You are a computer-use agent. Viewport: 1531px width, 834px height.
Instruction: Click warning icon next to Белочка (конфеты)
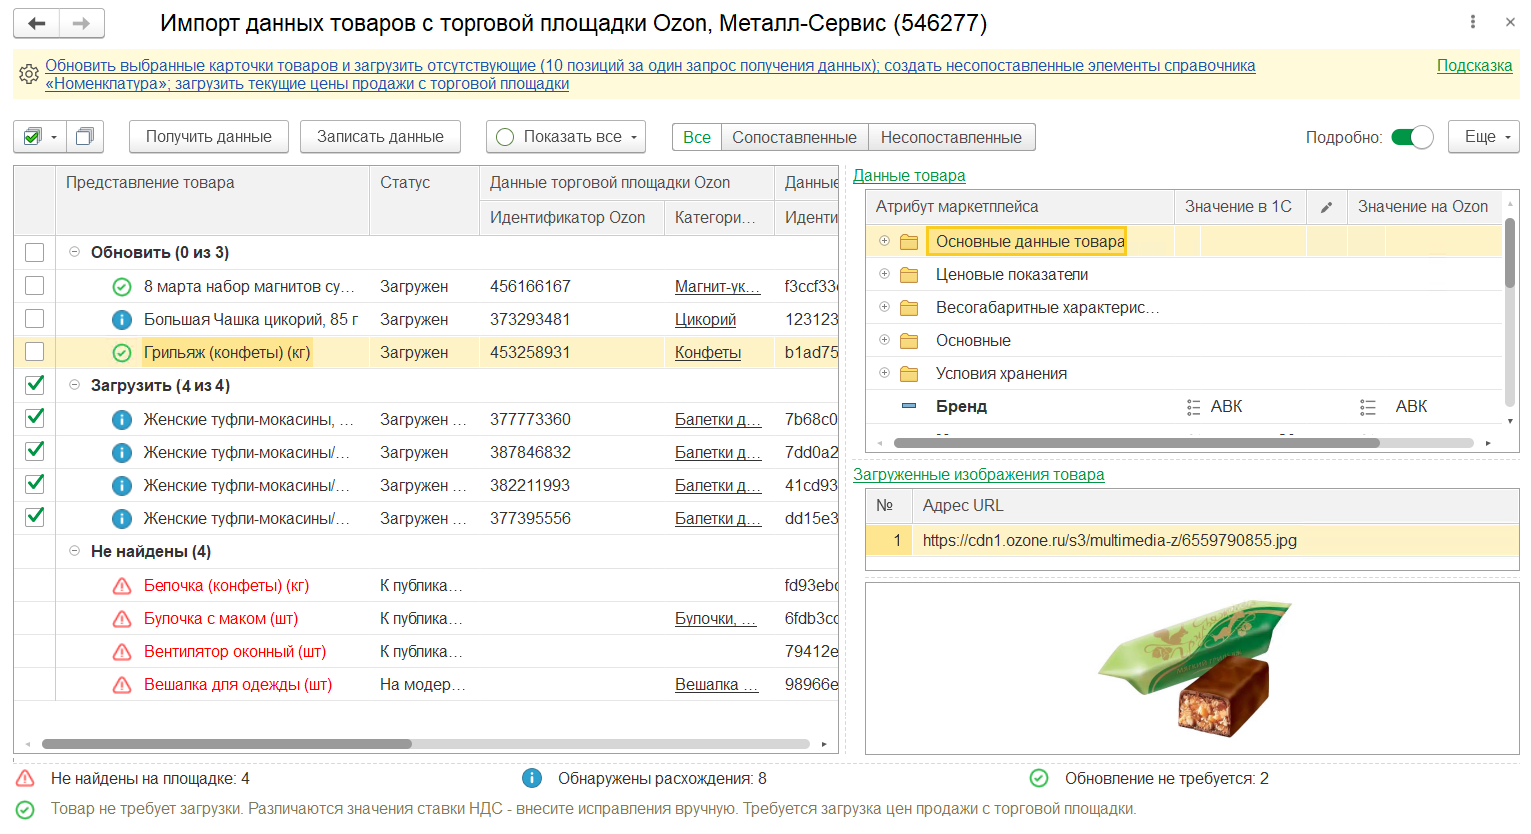pos(122,586)
